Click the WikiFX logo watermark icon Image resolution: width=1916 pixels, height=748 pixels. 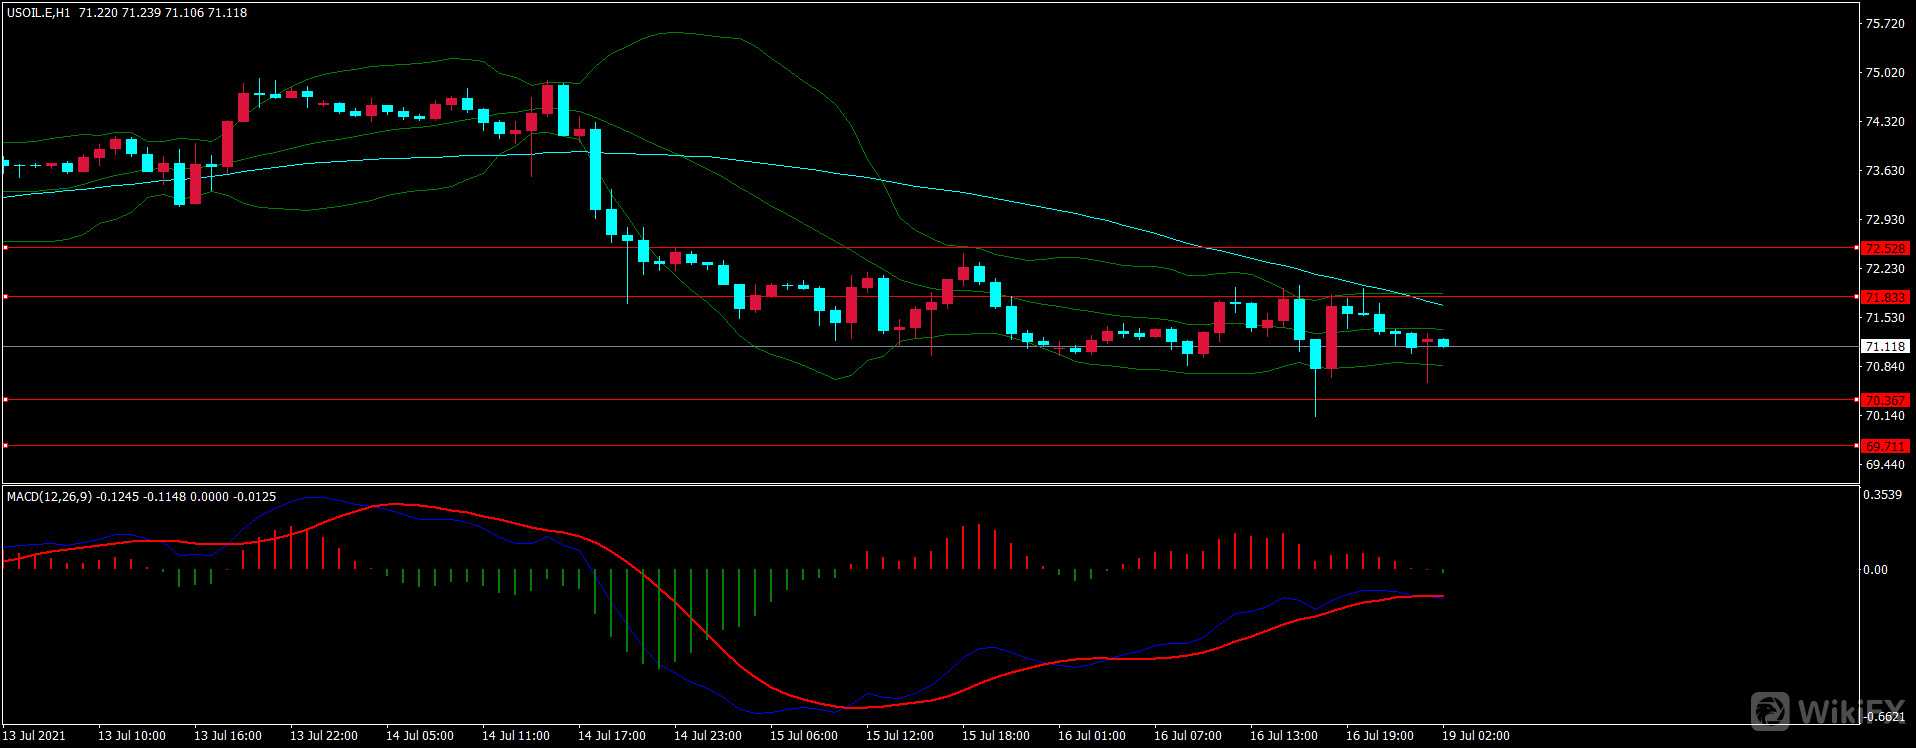point(1771,711)
